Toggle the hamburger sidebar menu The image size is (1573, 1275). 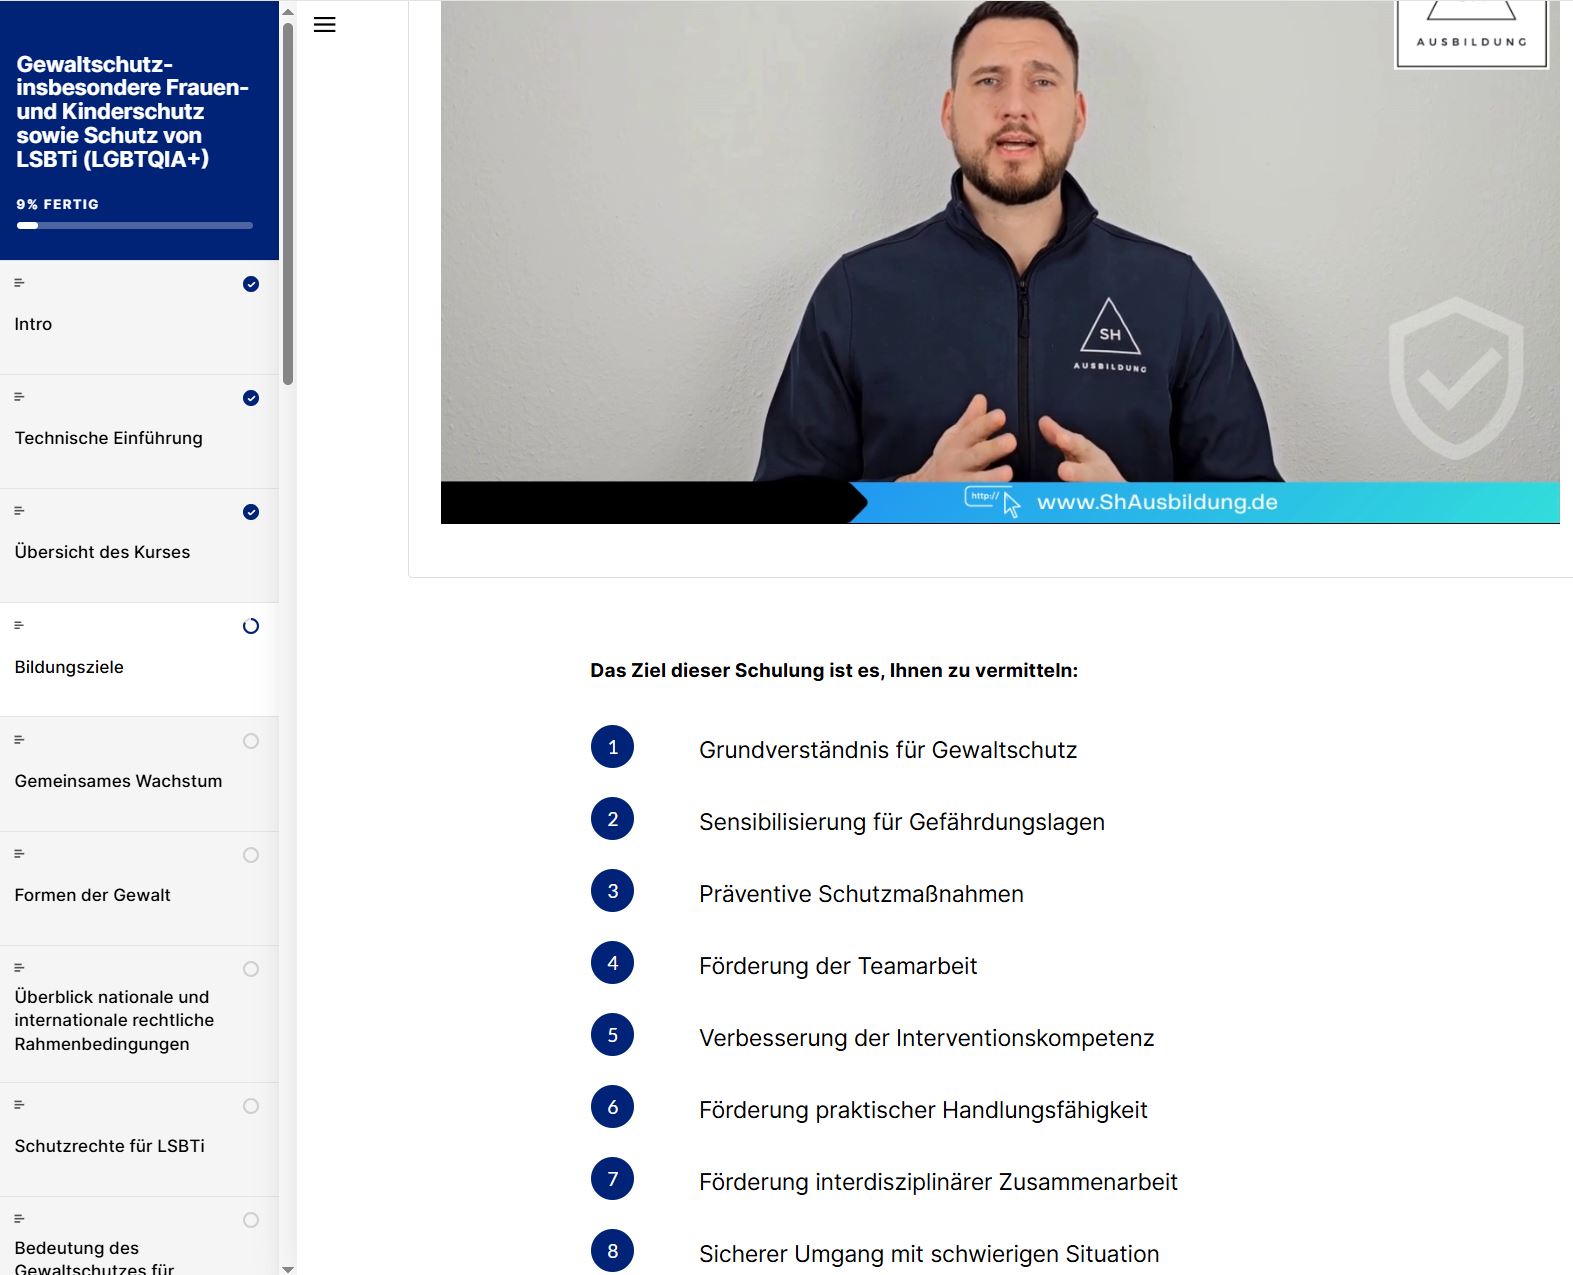pos(324,25)
